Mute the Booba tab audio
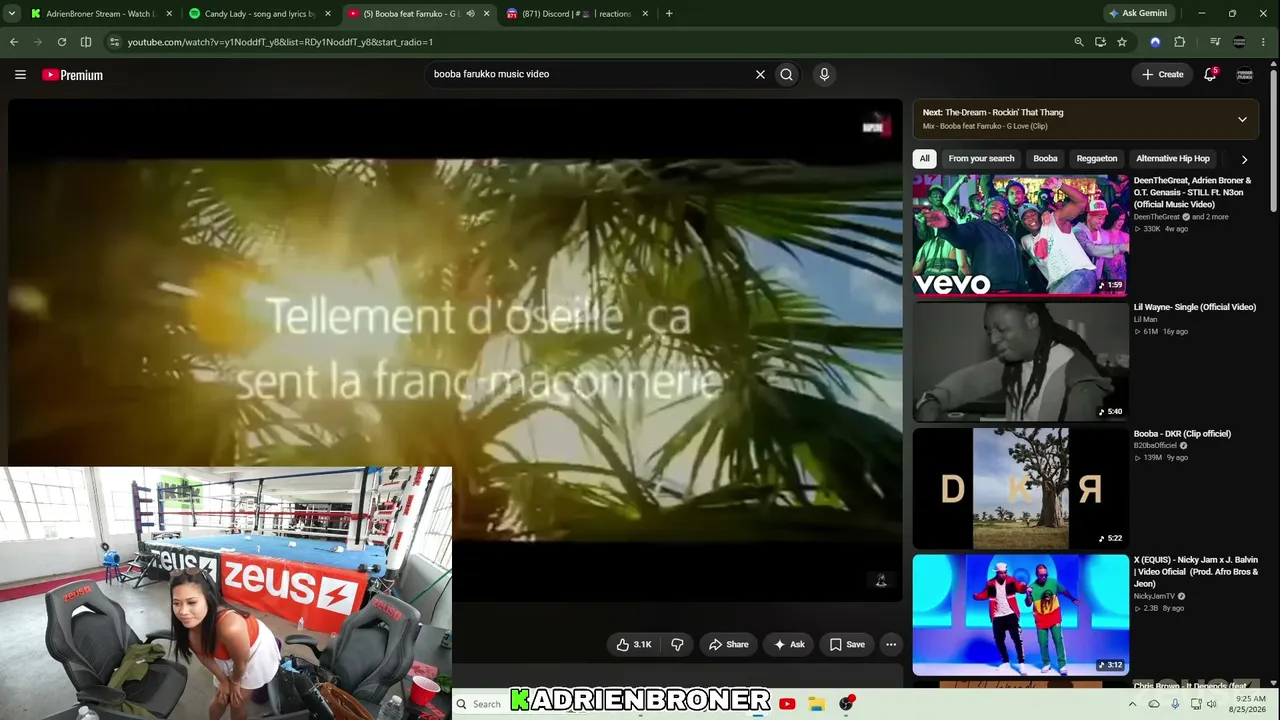Image resolution: width=1280 pixels, height=720 pixels. 470,14
